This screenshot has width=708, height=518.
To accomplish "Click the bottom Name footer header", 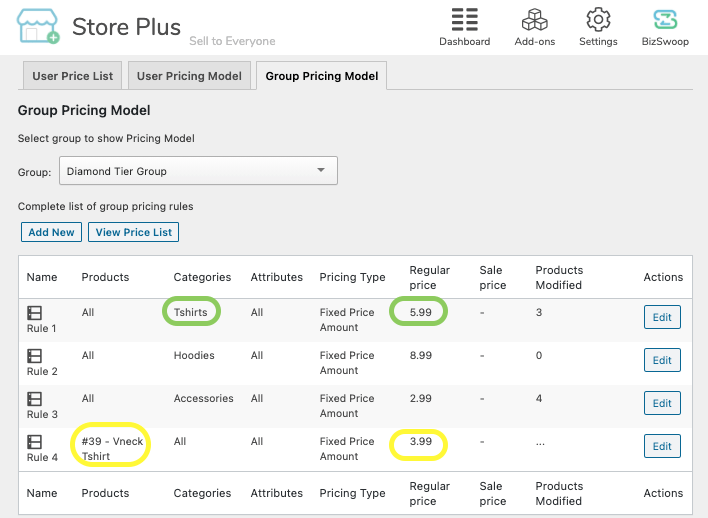I will tap(42, 493).
